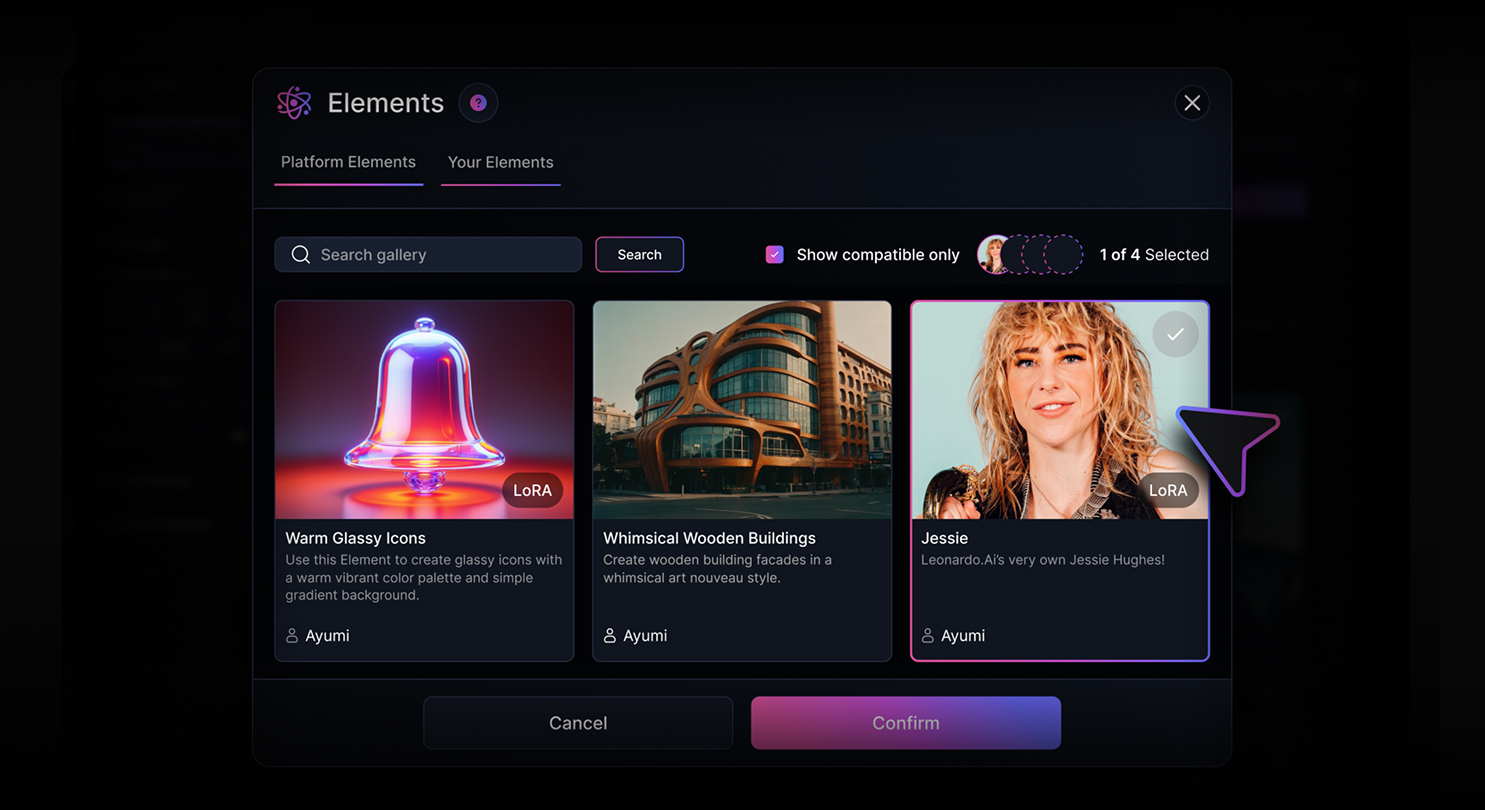Select the Platform Elements tab
Viewport: 1485px width, 810px height.
pos(348,162)
